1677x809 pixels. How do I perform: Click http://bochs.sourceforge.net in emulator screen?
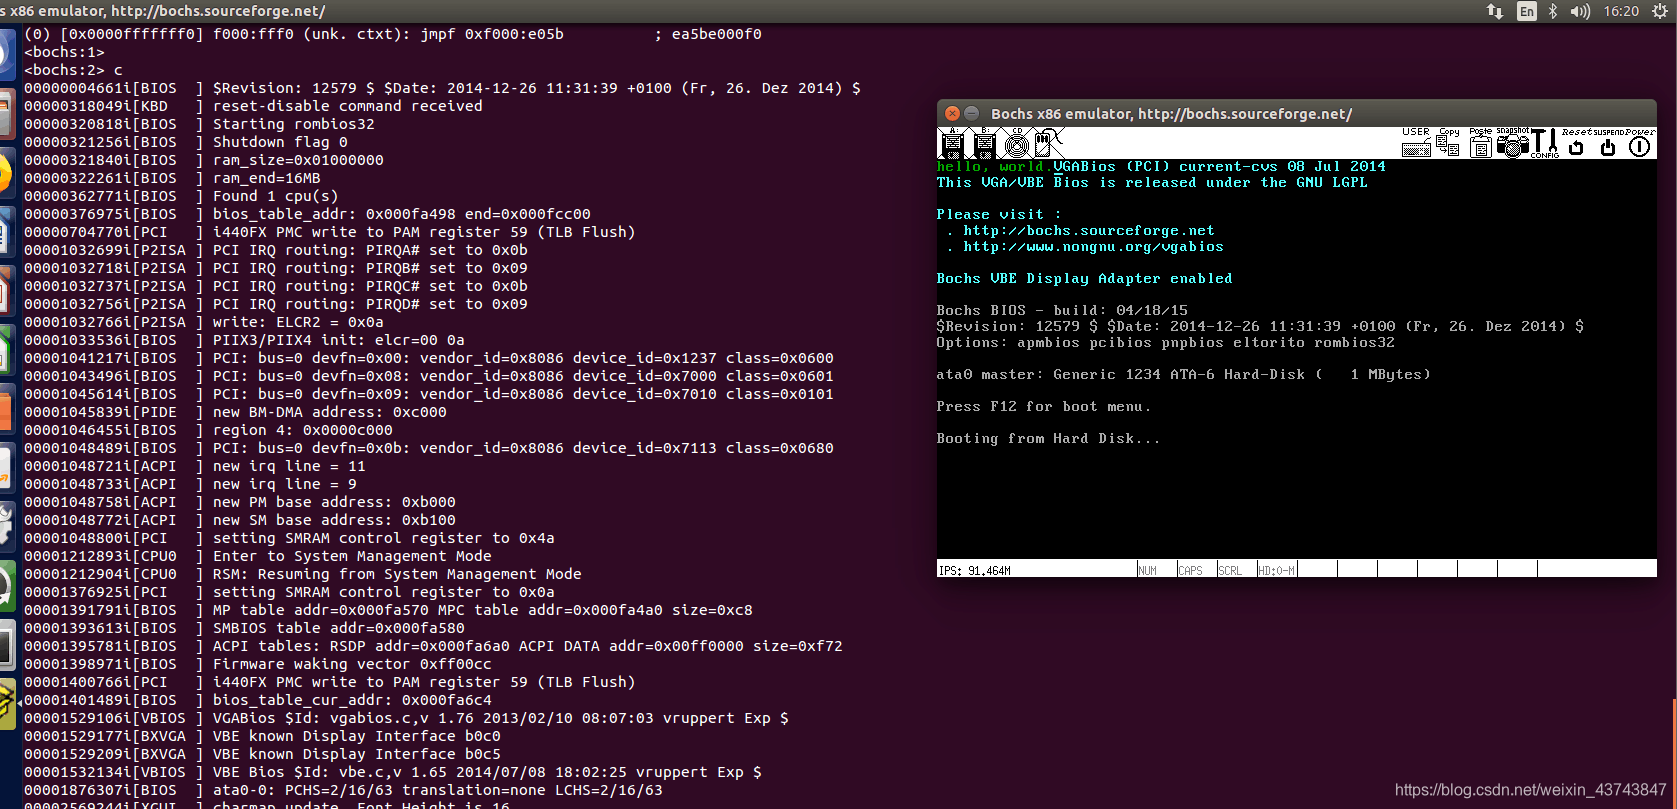[x=1089, y=230]
